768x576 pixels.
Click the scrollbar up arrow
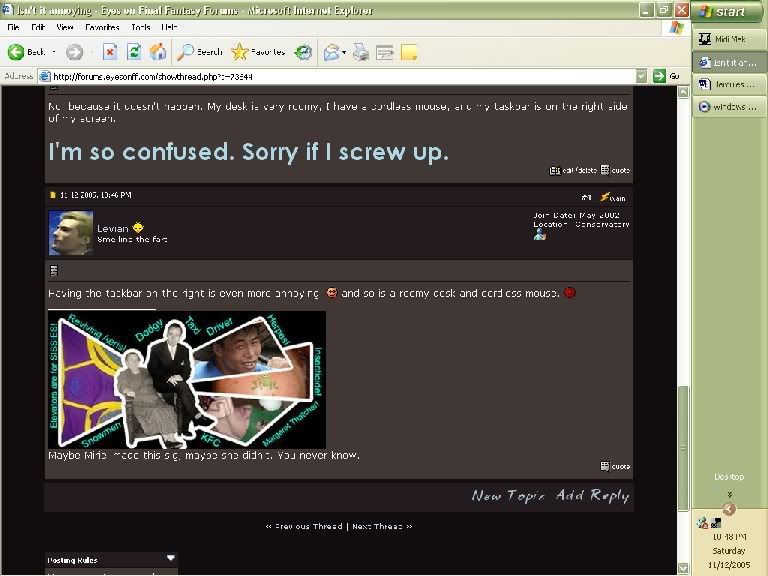tap(683, 92)
